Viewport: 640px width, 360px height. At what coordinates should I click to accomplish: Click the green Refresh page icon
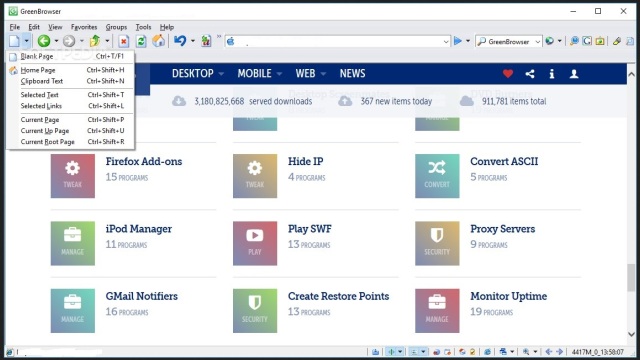(x=141, y=41)
